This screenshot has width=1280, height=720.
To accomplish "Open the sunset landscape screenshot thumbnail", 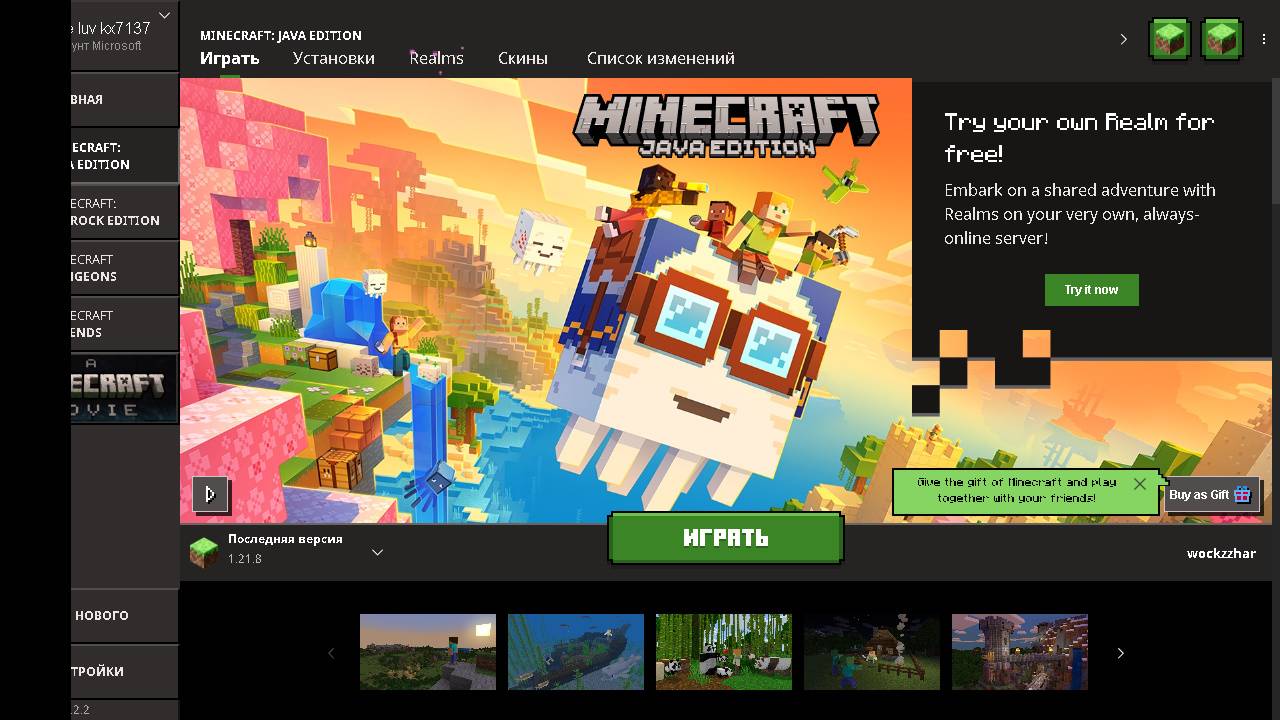I will tap(428, 652).
